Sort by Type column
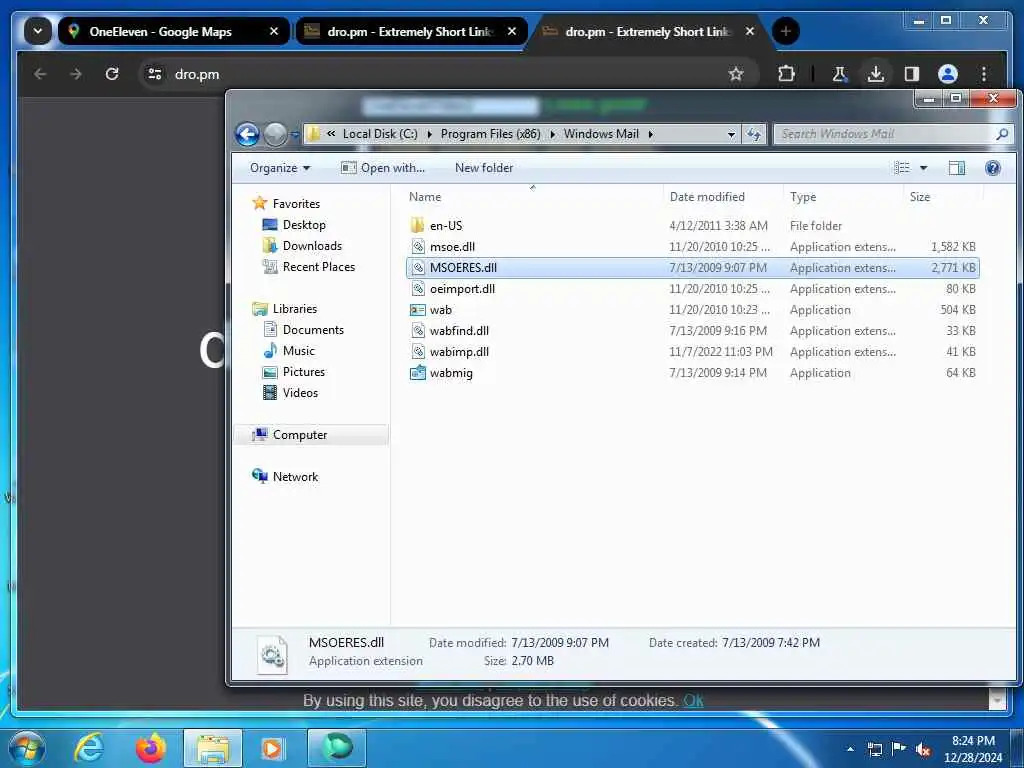Viewport: 1024px width, 768px height. point(843,197)
